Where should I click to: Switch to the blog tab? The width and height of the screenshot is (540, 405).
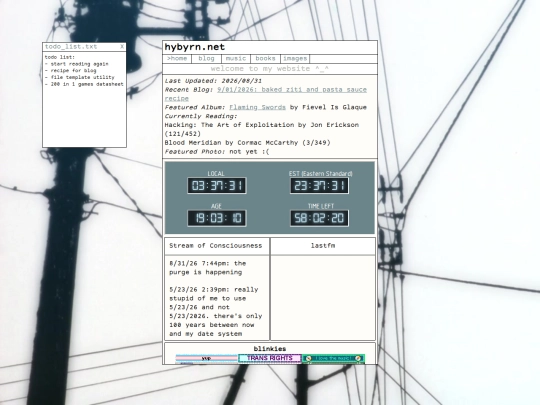pos(206,59)
